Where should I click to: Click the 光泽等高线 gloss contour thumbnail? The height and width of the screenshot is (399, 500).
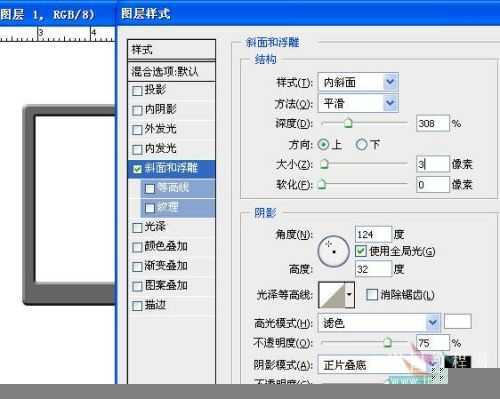click(x=332, y=295)
